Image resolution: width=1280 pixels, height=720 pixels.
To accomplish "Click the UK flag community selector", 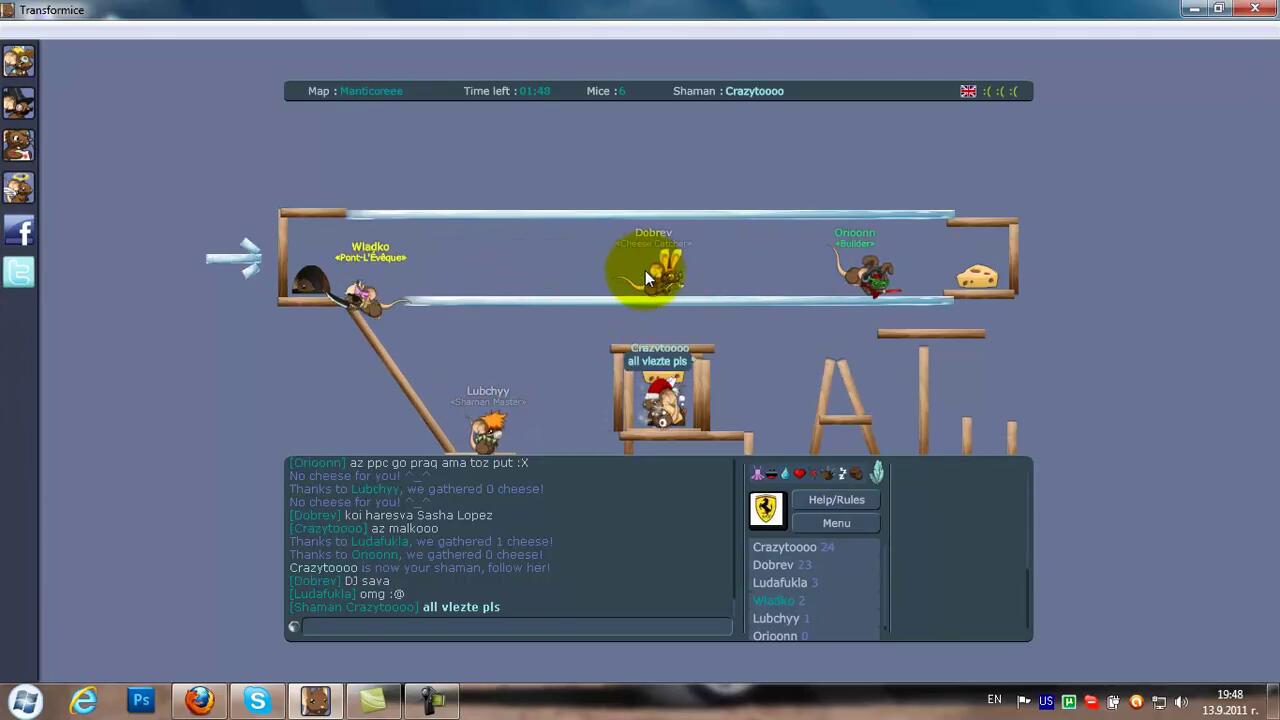I will pos(968,91).
